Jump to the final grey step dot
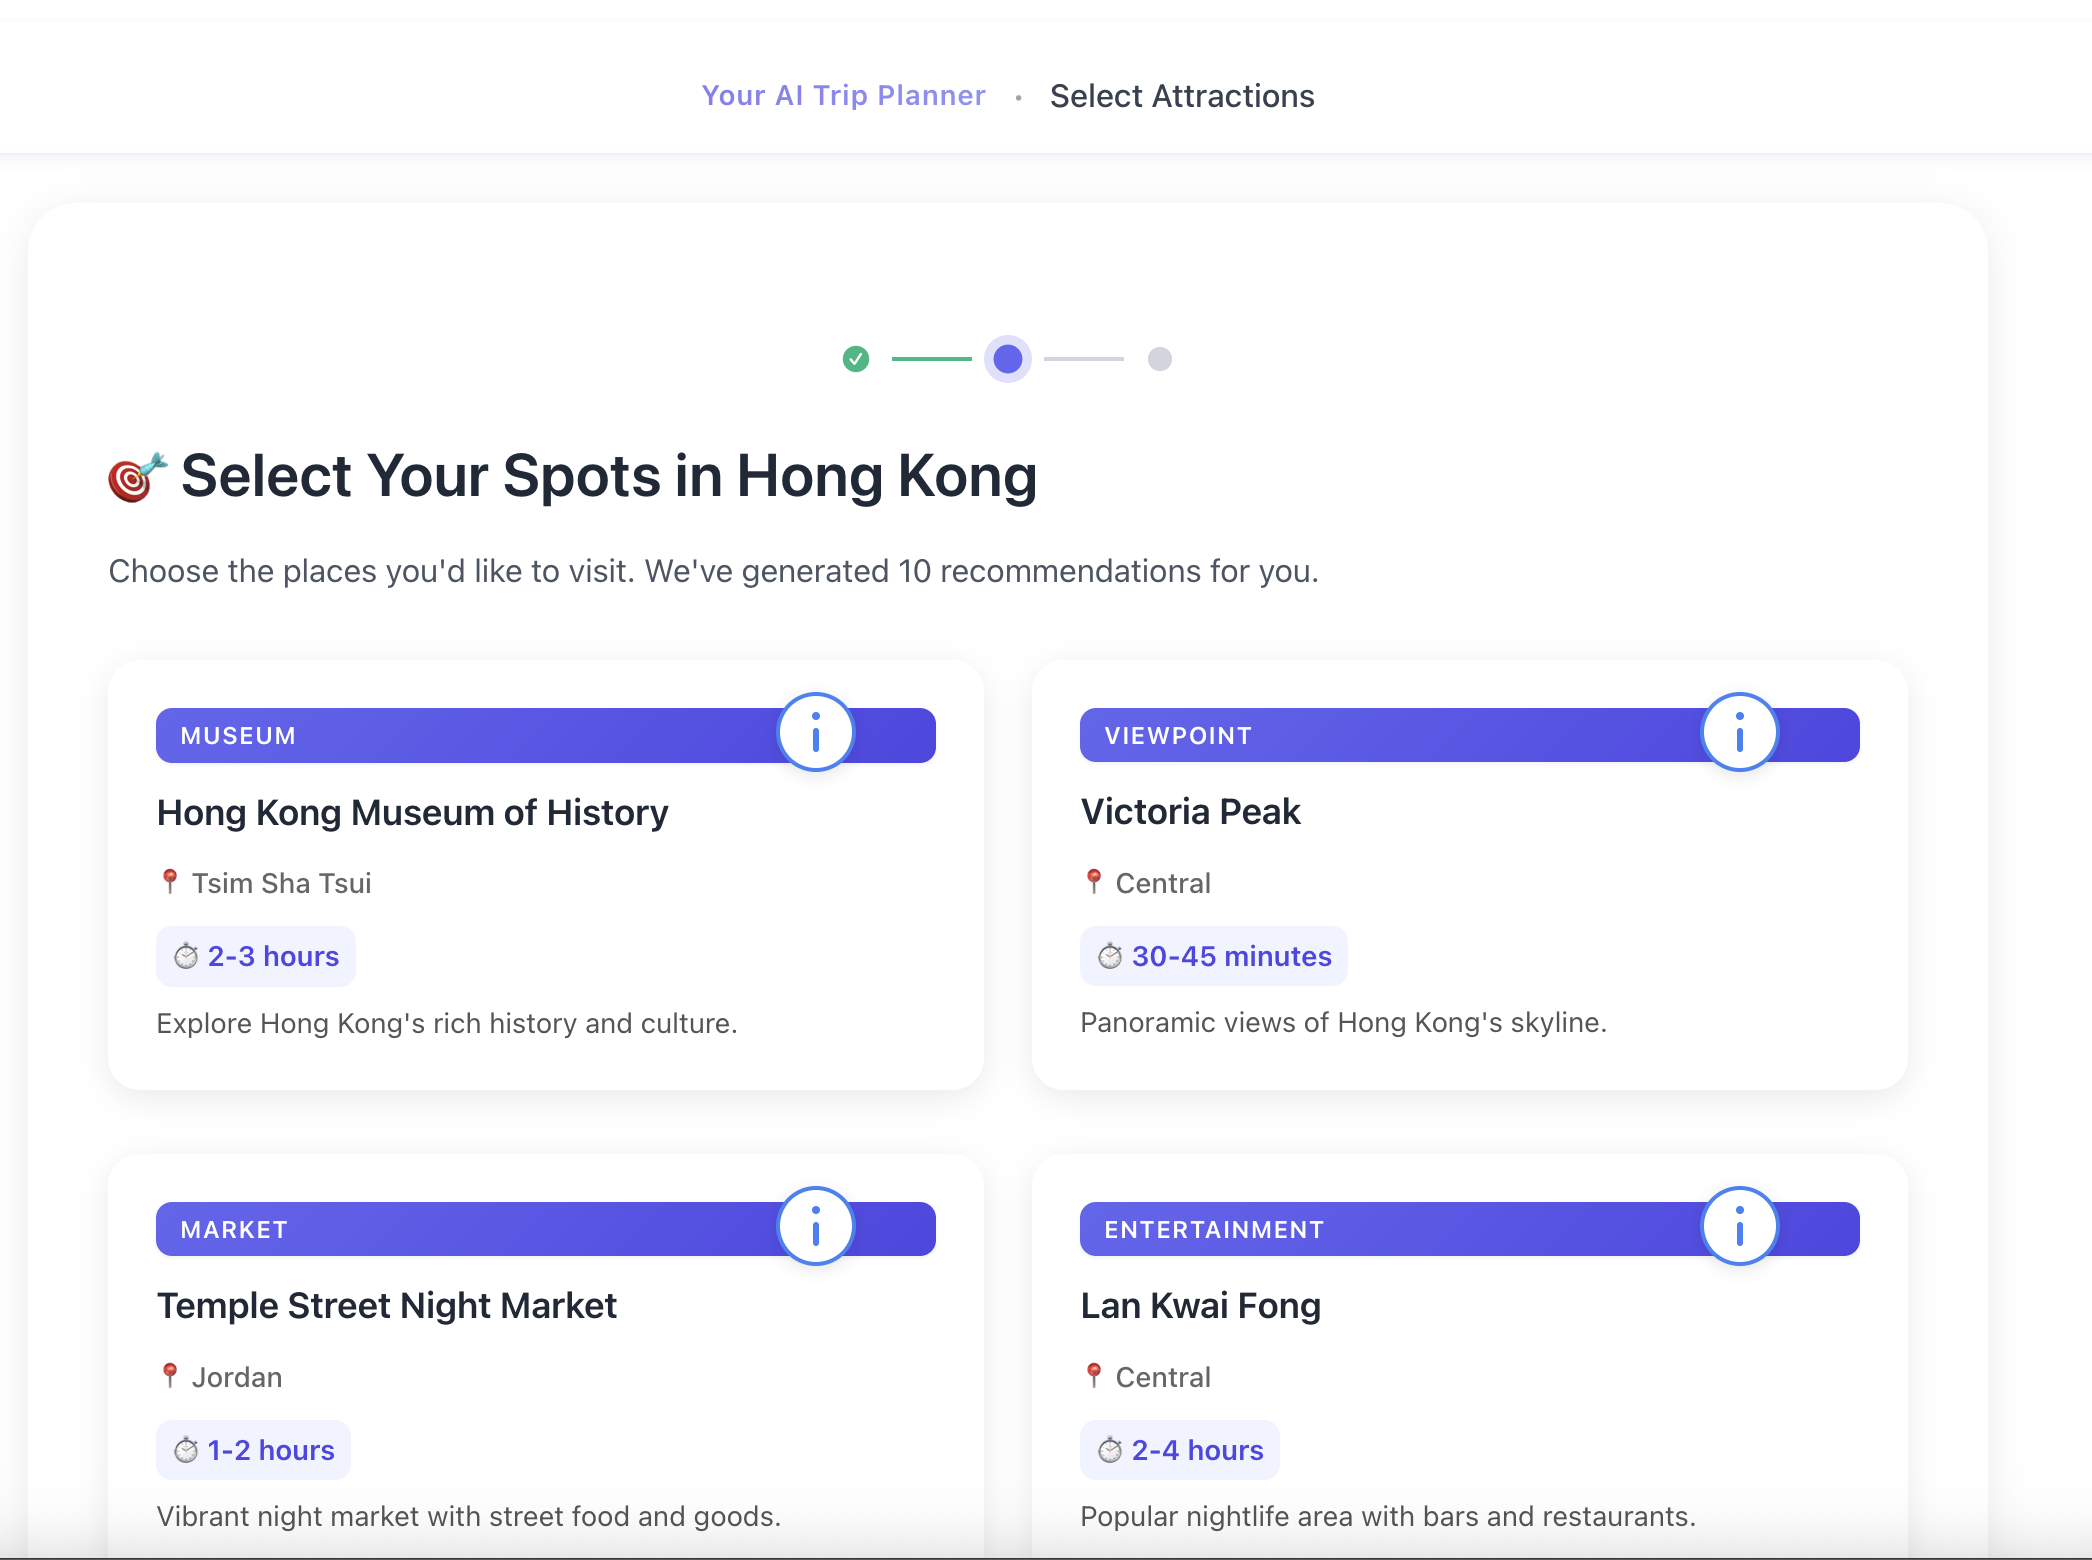 pos(1160,359)
